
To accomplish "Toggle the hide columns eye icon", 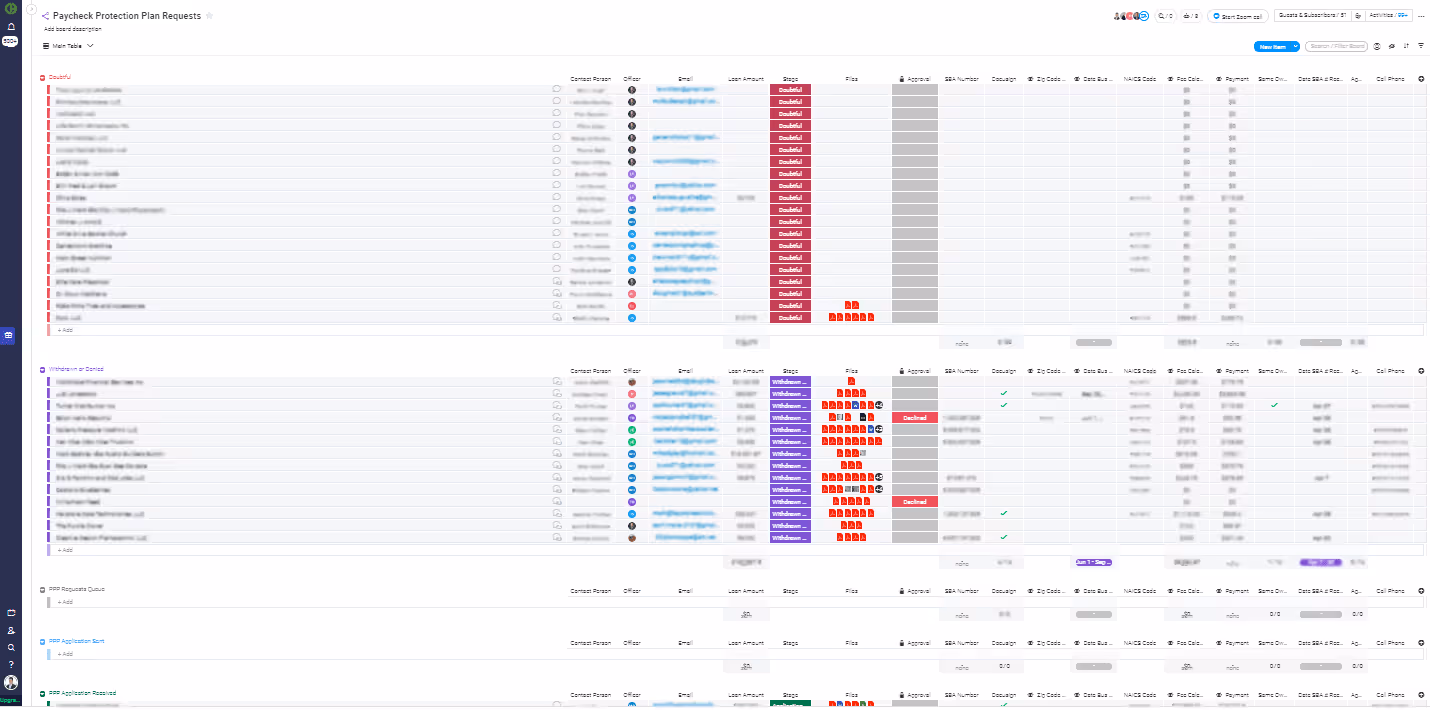I will [x=1392, y=46].
